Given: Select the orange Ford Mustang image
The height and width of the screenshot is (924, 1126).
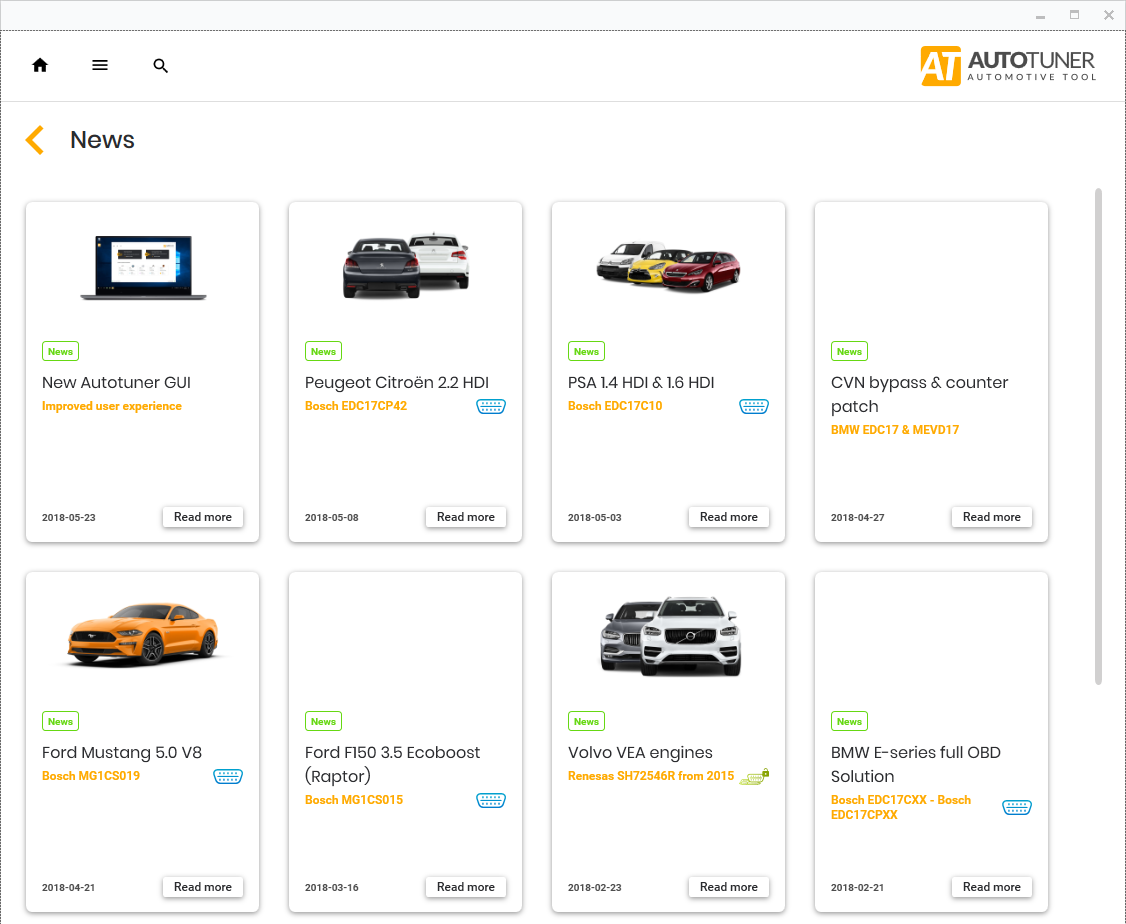Looking at the screenshot, I should pos(142,633).
